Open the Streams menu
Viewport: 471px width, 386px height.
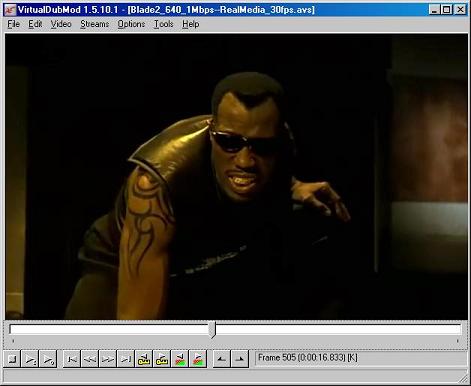coord(95,24)
